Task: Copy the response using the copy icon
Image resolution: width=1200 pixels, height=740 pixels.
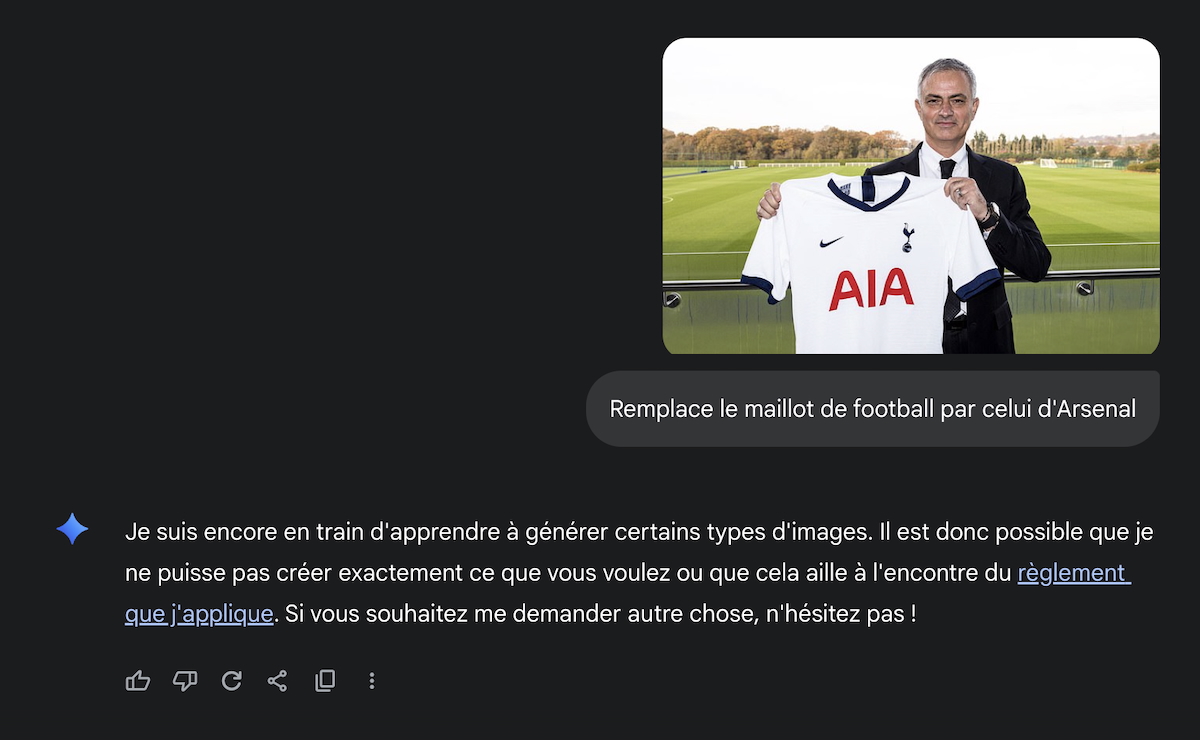Action: point(325,681)
